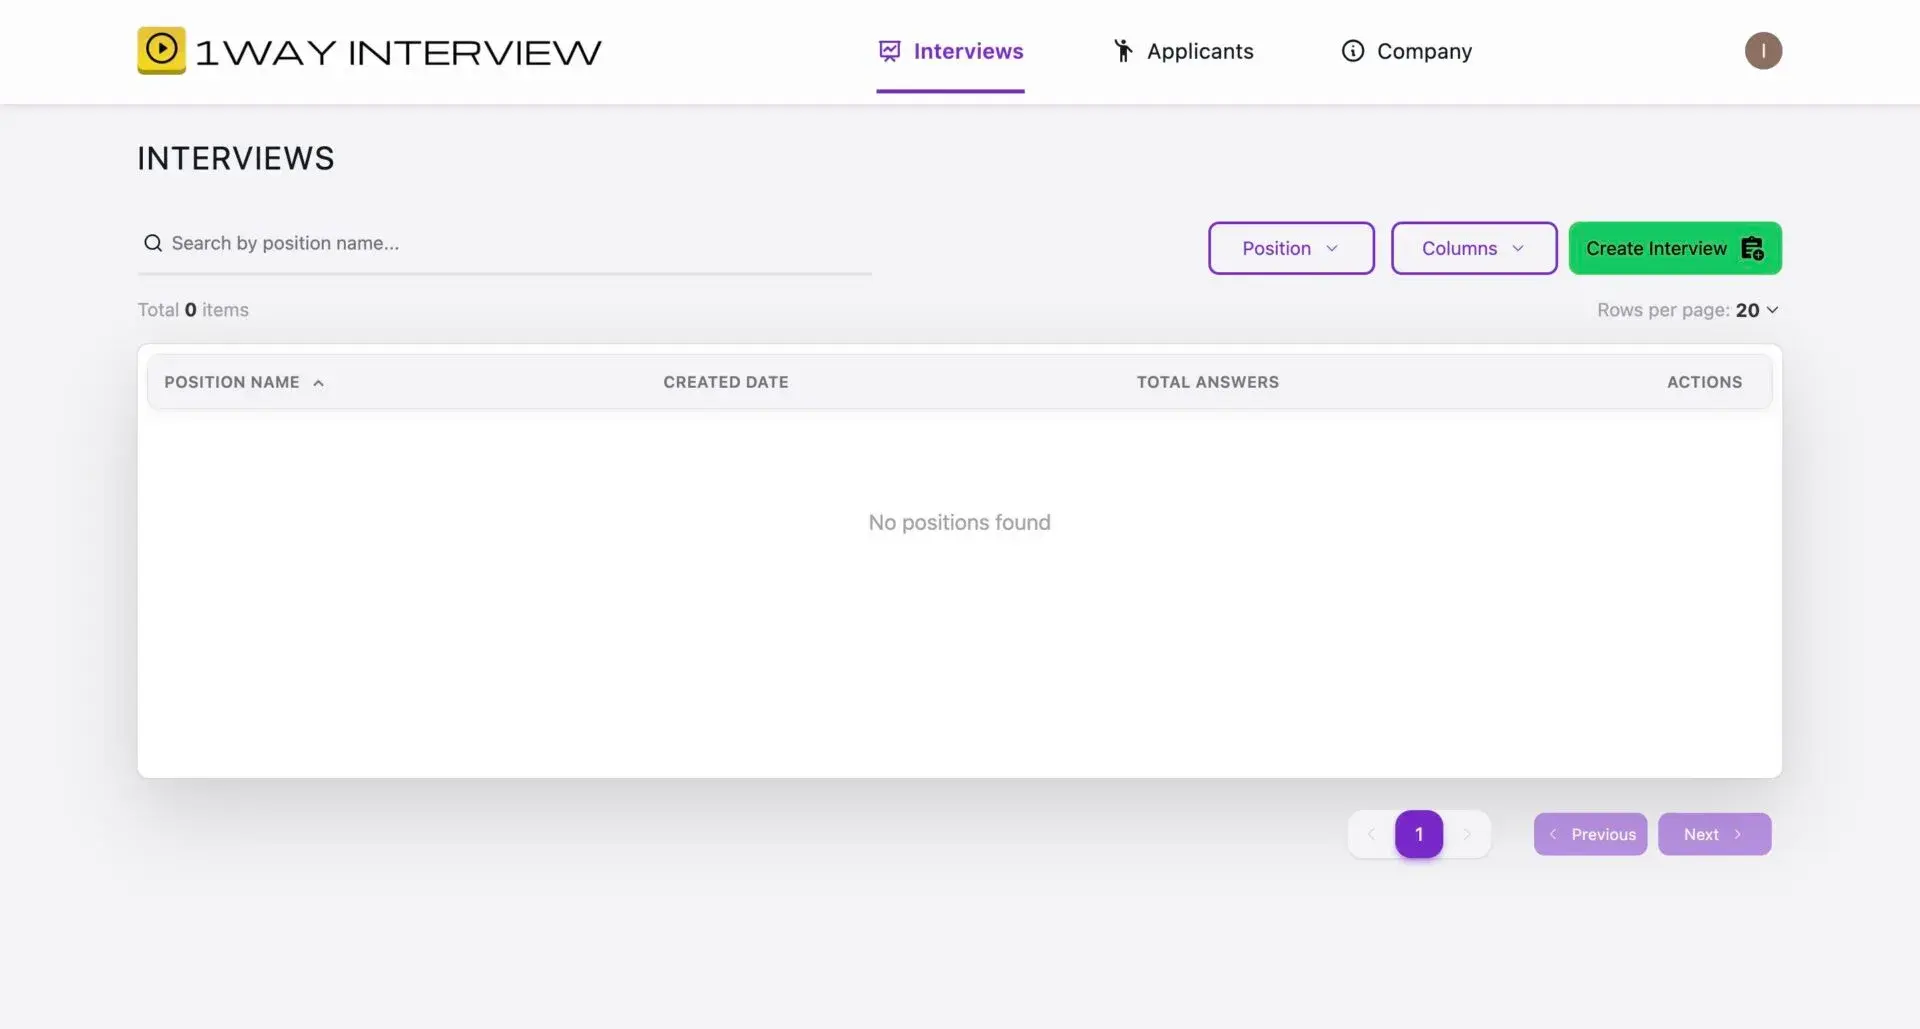Click the person icon next to Applicants
1920x1029 pixels.
pyautogui.click(x=1122, y=50)
